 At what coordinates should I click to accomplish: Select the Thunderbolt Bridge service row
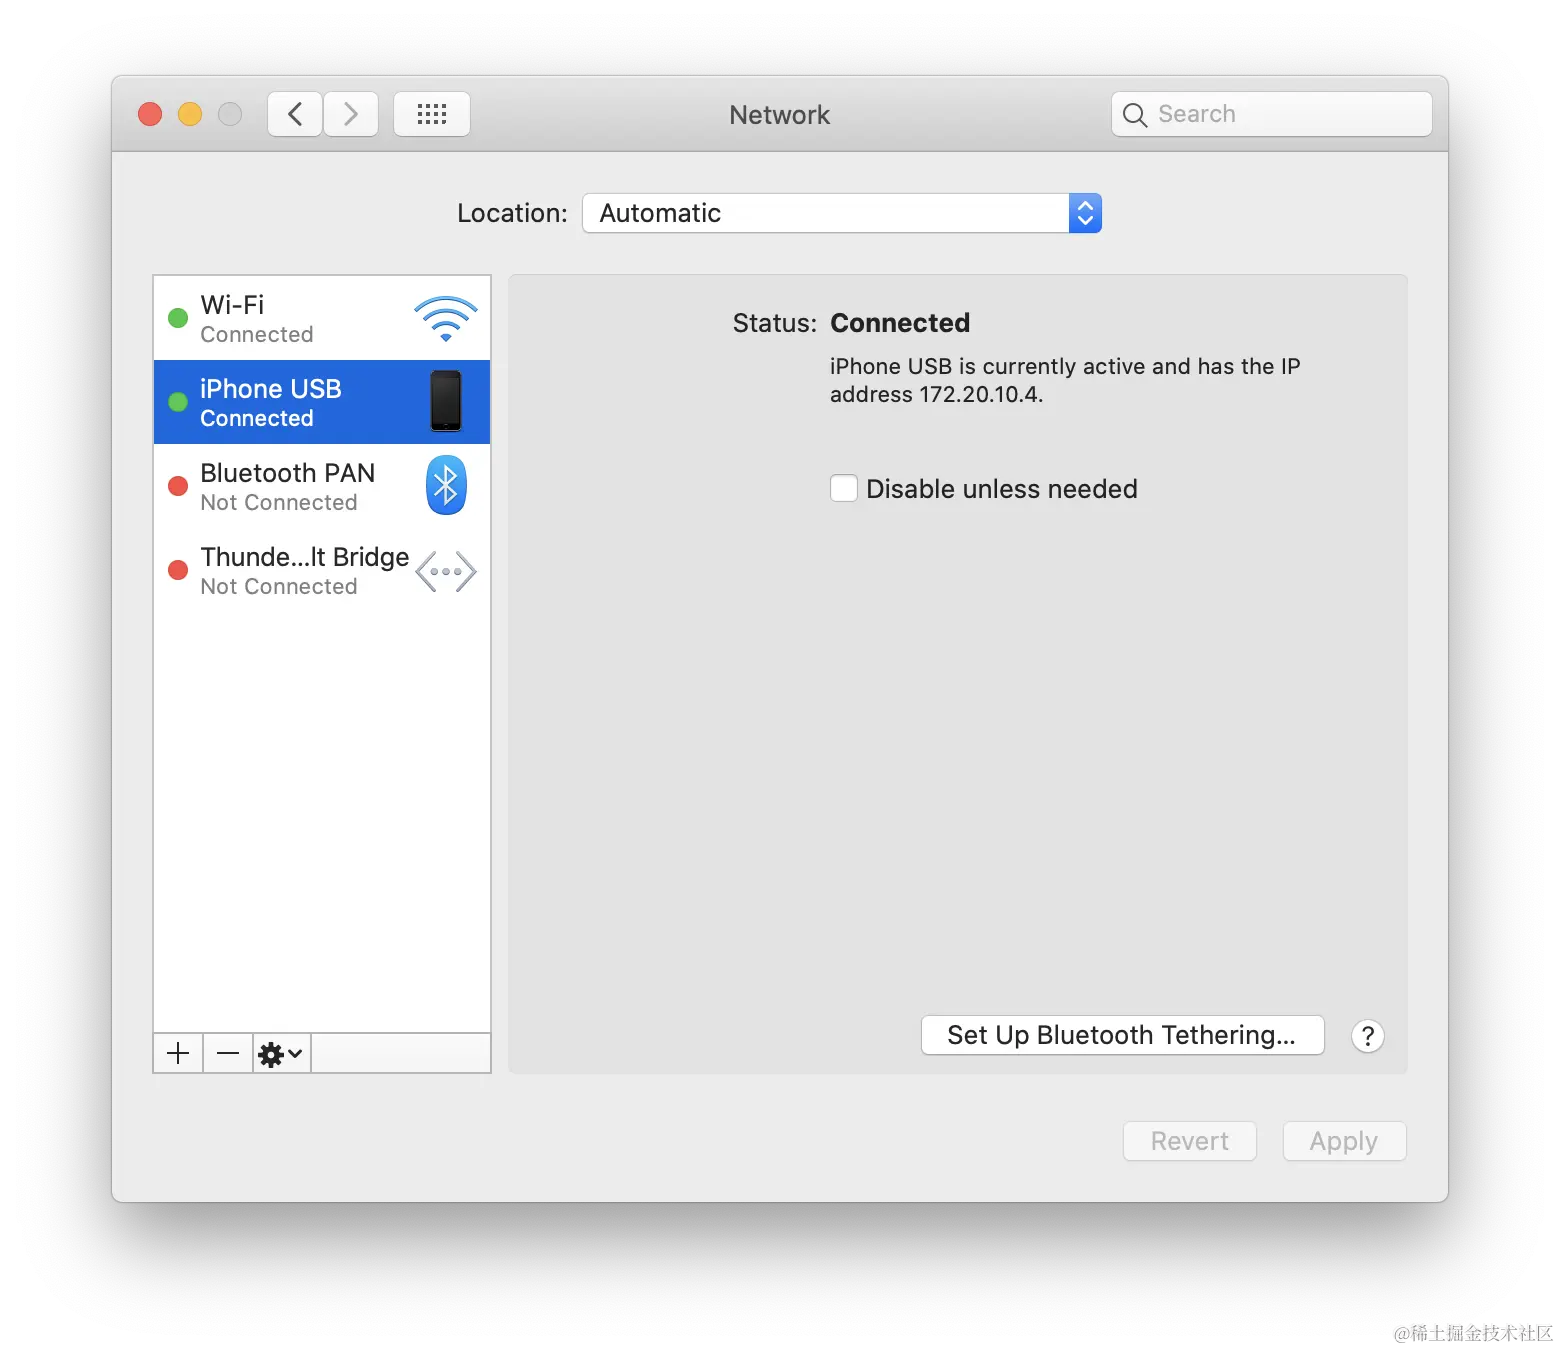(322, 570)
